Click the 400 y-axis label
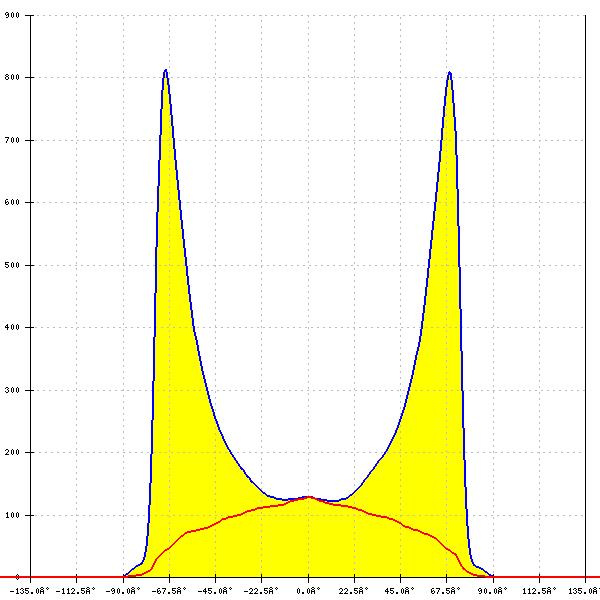 (12, 327)
